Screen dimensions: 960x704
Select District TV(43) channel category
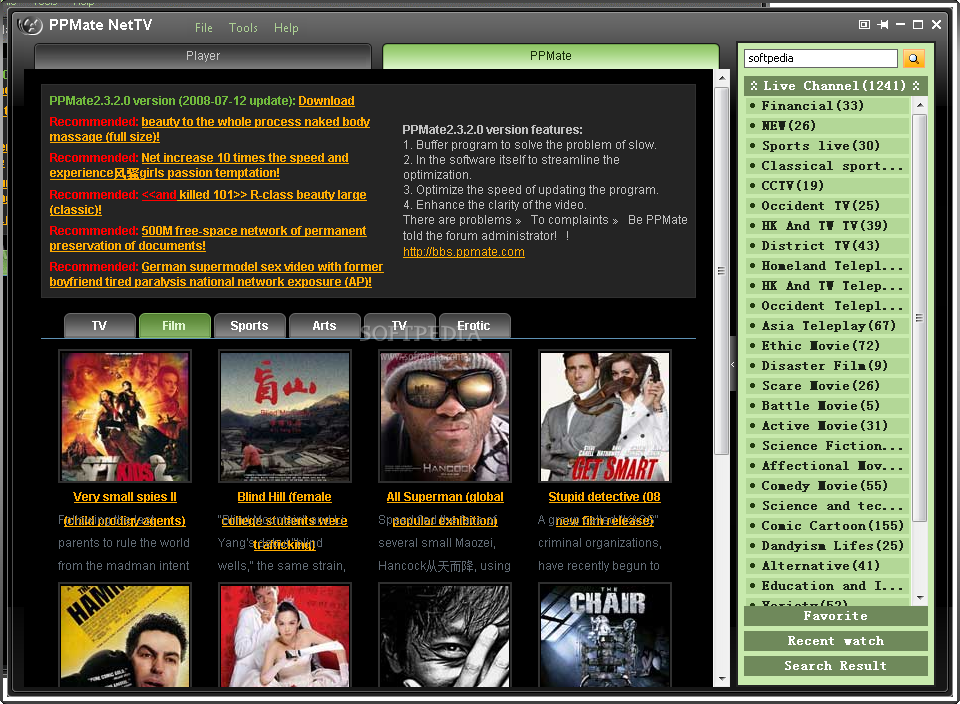coord(828,245)
